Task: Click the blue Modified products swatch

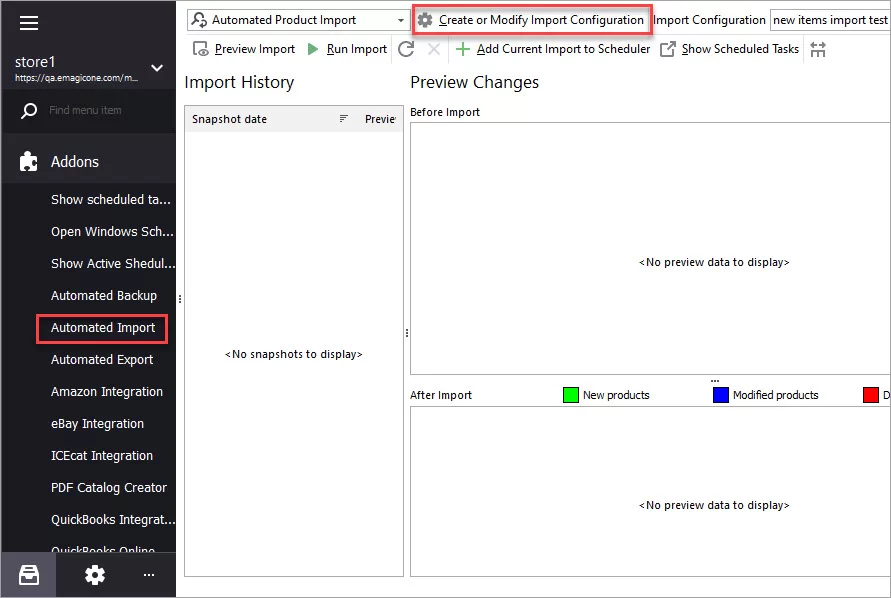Action: 721,394
